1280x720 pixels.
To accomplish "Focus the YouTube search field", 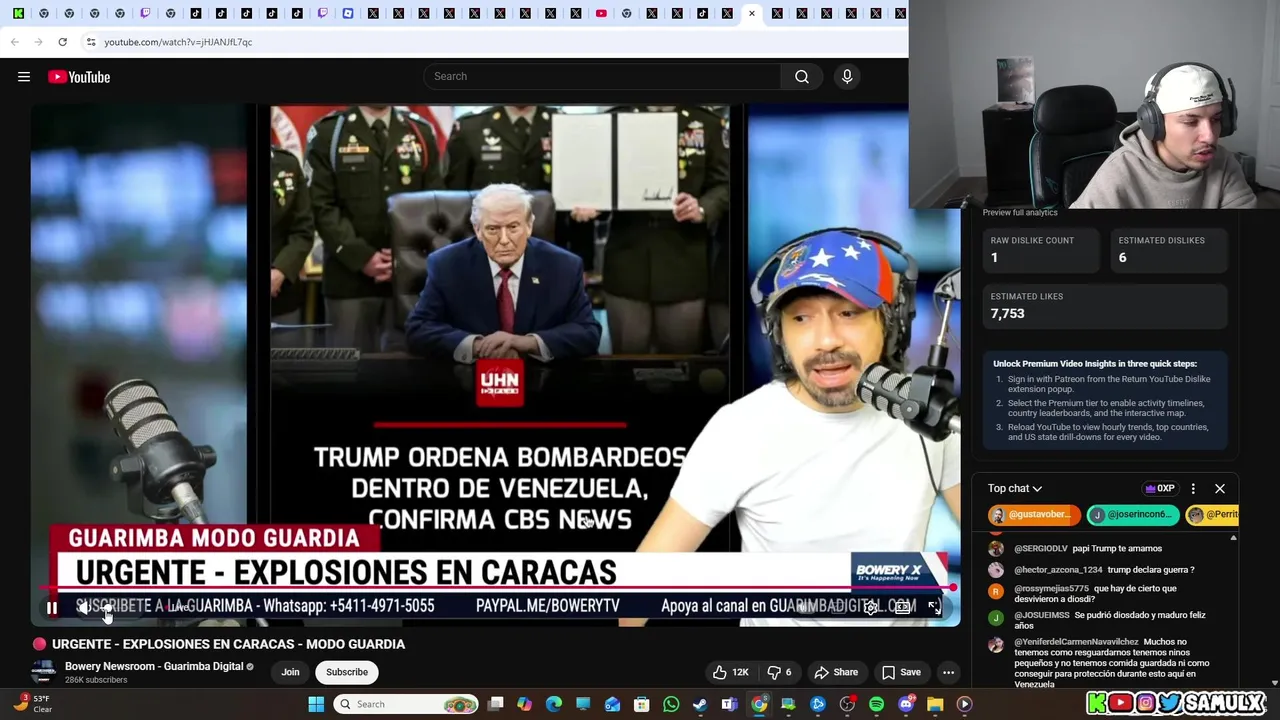I will [602, 76].
